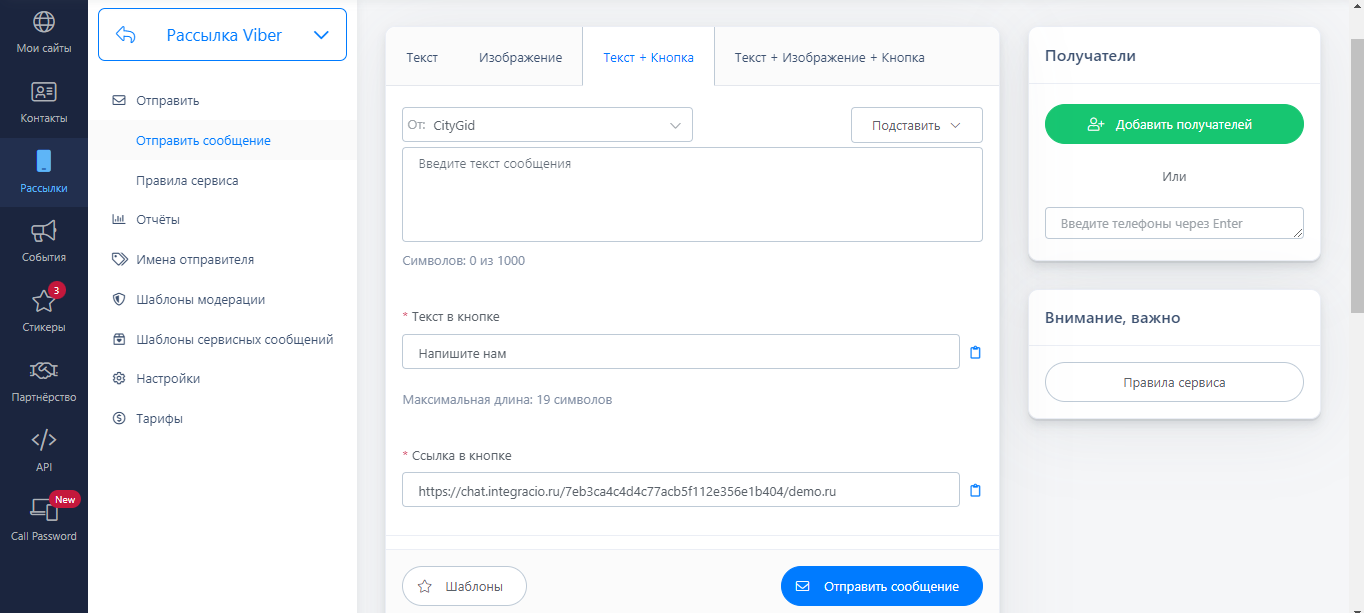Click paste icon next to Текст в кнопке
Image resolution: width=1364 pixels, height=613 pixels.
(x=976, y=352)
